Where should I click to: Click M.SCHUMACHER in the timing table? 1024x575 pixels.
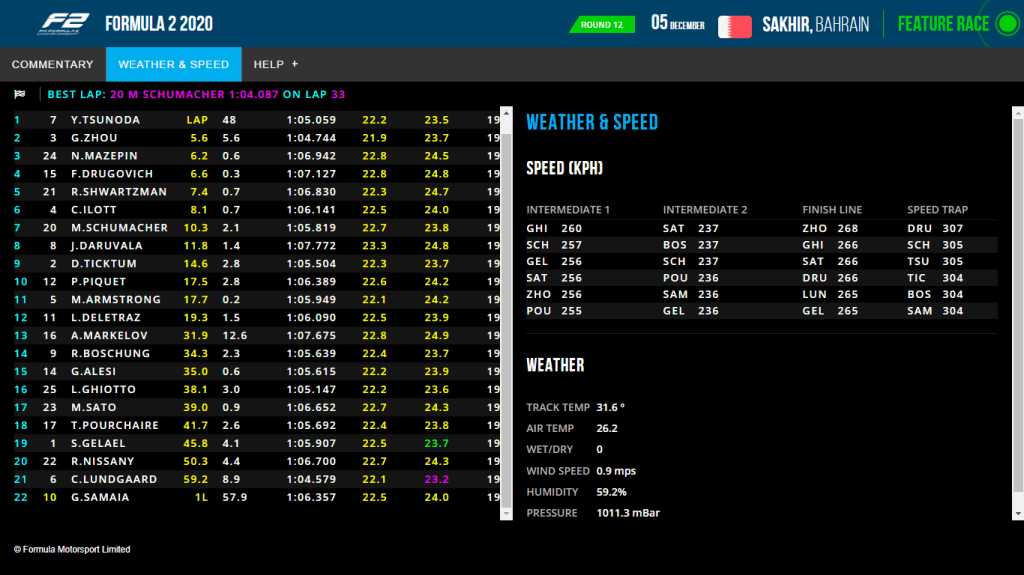click(x=120, y=228)
